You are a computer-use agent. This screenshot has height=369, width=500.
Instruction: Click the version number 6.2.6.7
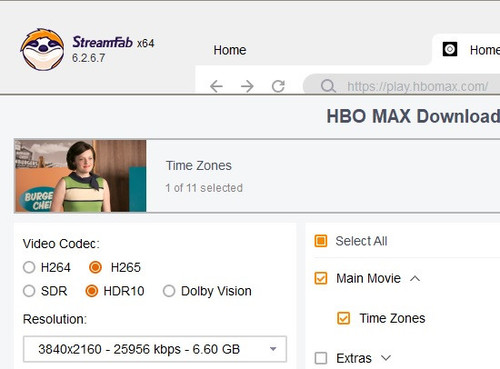(89, 58)
